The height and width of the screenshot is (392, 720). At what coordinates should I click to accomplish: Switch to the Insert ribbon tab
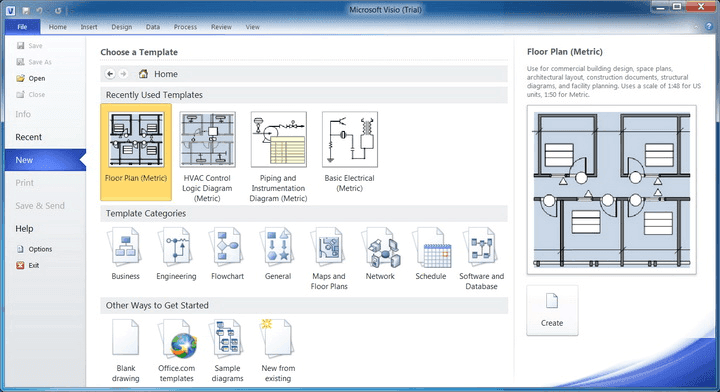pyautogui.click(x=89, y=27)
